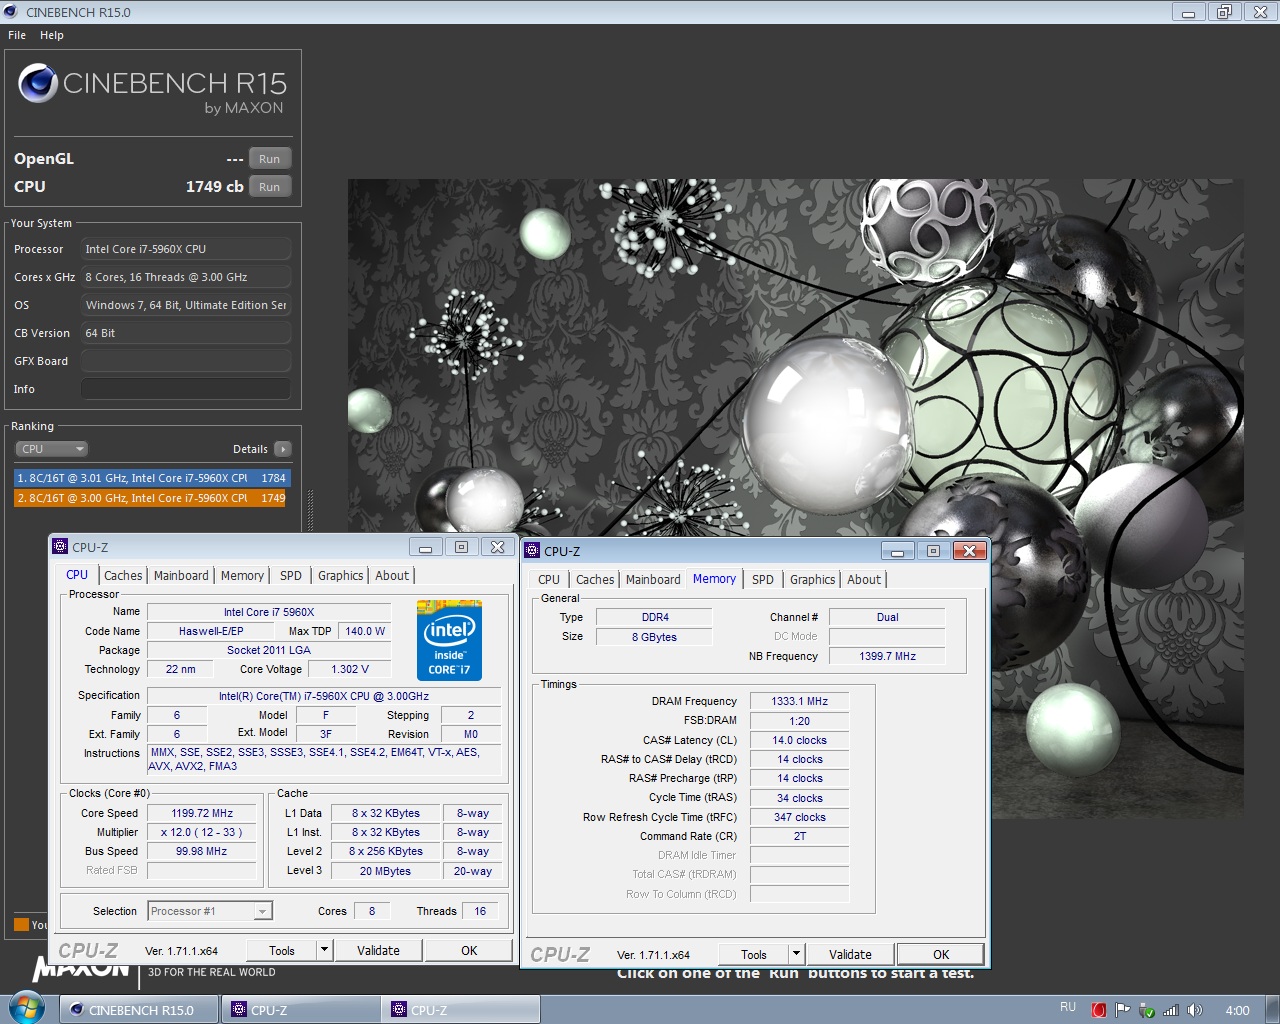Click the Core Speed value 1199.72 MHz
Viewport: 1280px width, 1024px height.
tap(202, 813)
